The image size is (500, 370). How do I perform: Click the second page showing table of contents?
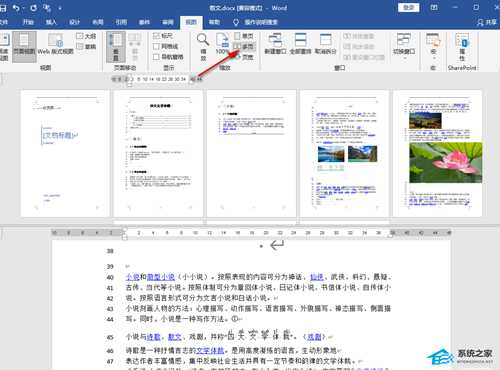pos(158,153)
